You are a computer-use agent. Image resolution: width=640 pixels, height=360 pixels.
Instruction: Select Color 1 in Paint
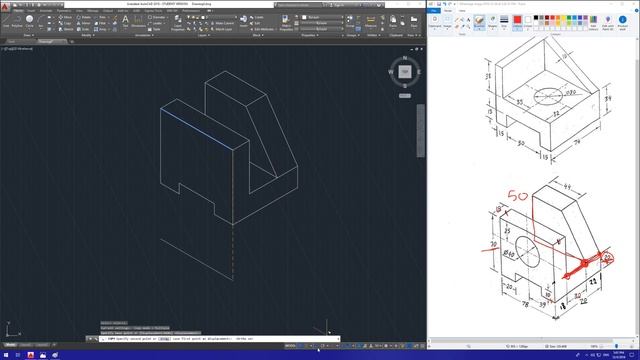[x=517, y=22]
